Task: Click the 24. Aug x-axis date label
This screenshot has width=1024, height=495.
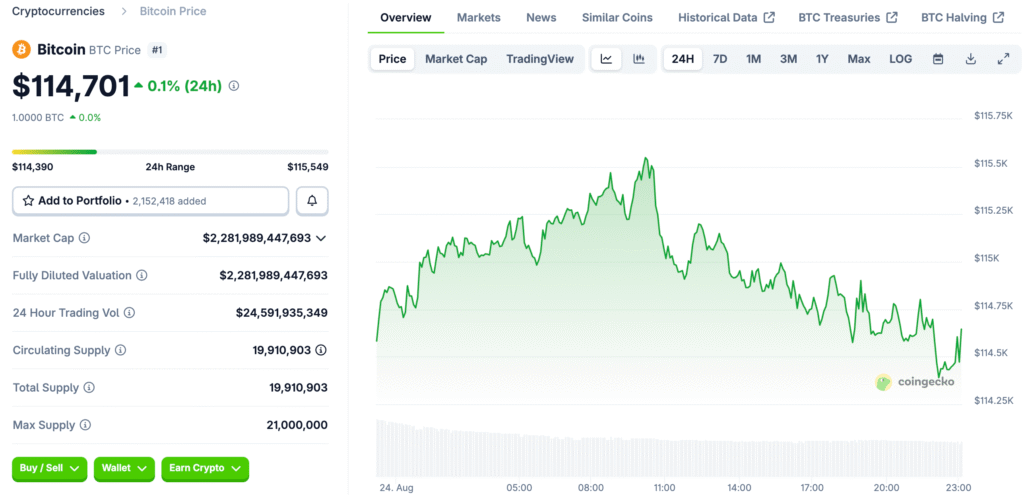Action: [396, 488]
